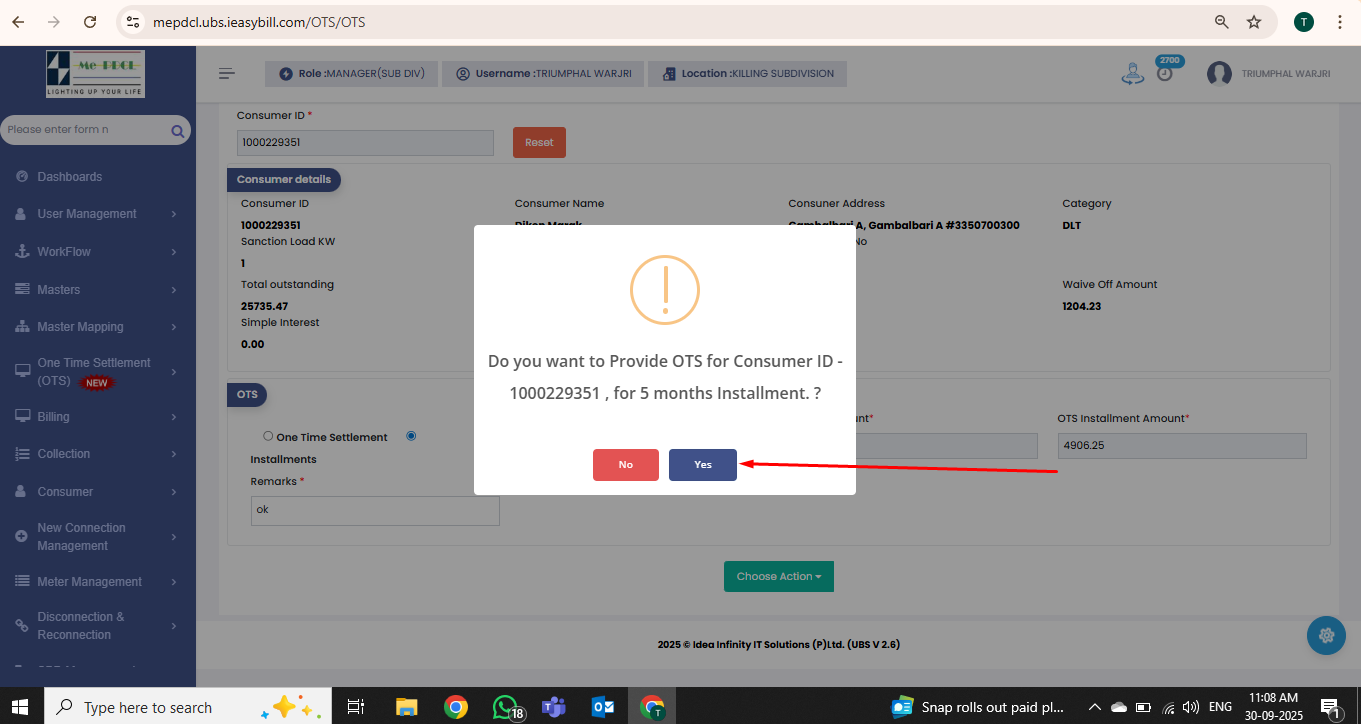The image size is (1361, 724).
Task: Click the Meter Management list icon
Action: 22,582
